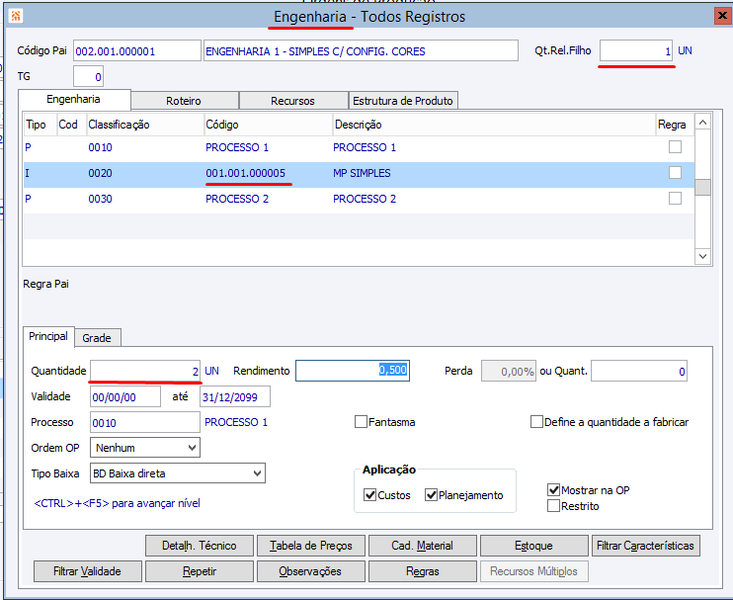This screenshot has width=733, height=600.
Task: Toggle the Planejamento checkbox
Action: [431, 495]
